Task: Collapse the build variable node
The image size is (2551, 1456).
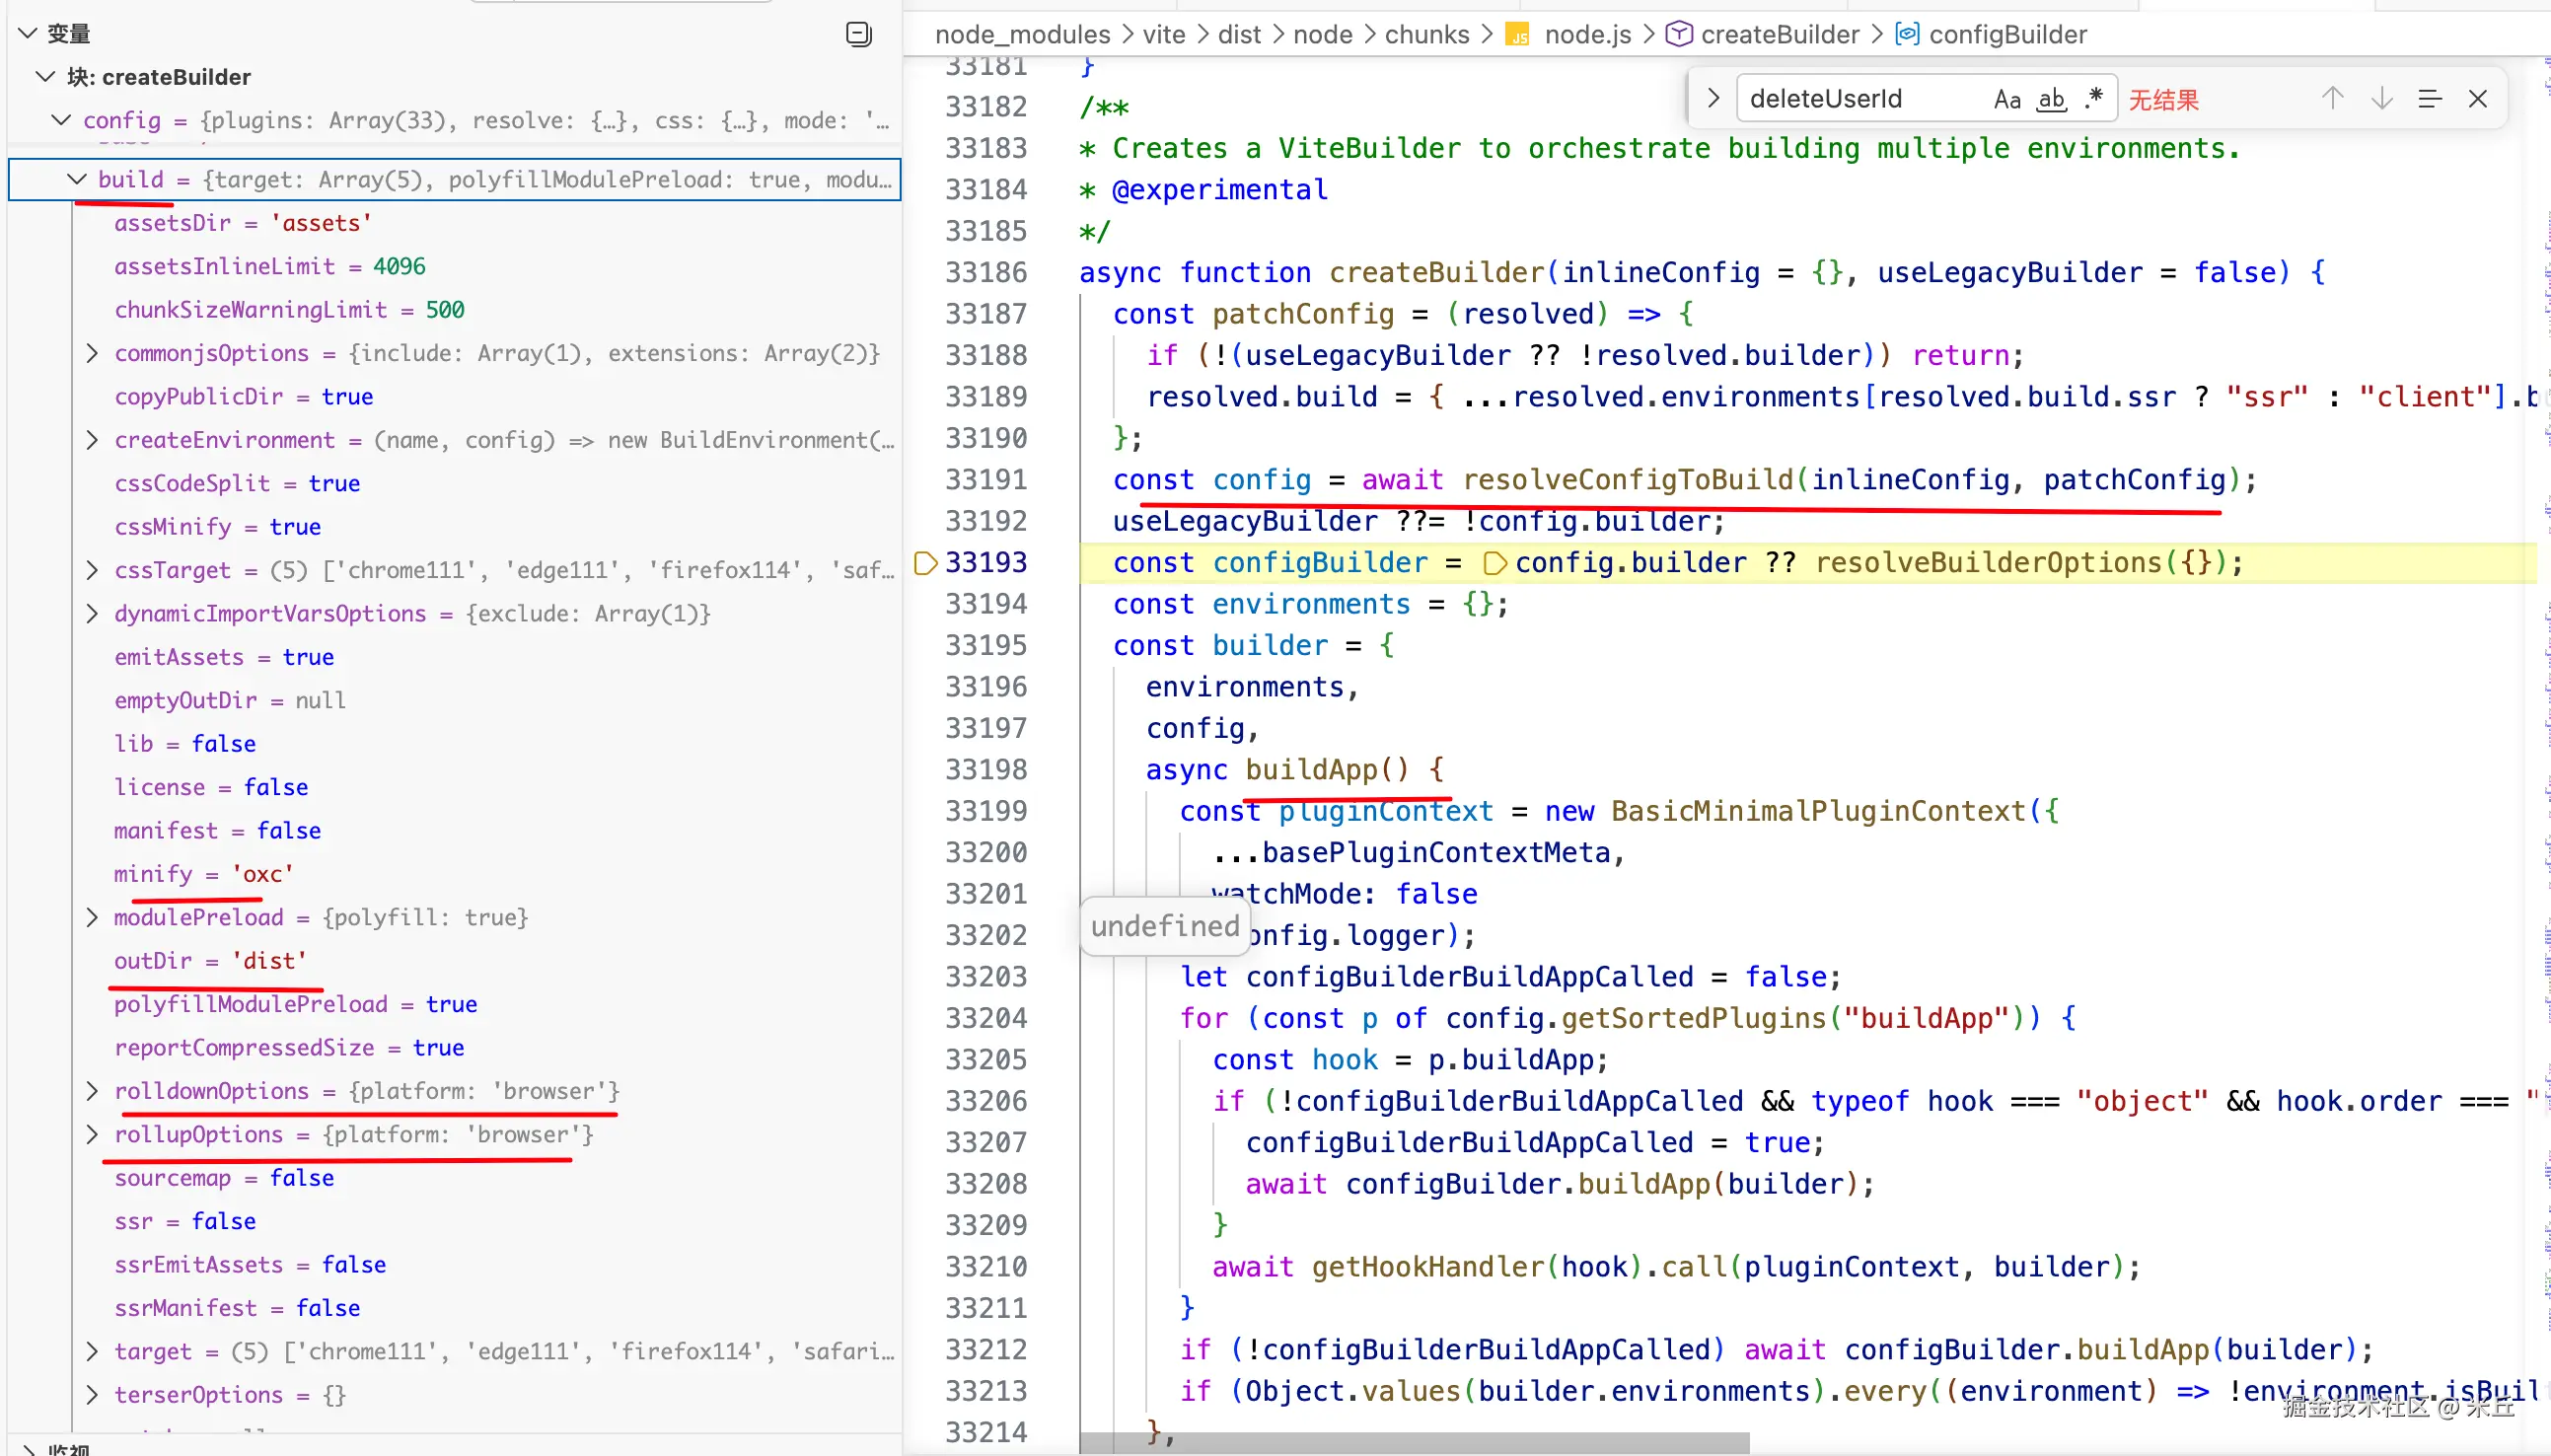Action: click(77, 179)
